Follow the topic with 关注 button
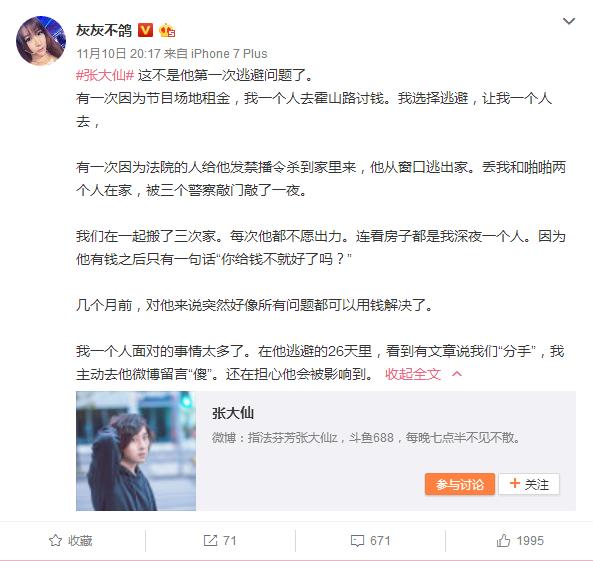This screenshot has height=561, width=593. click(x=529, y=484)
